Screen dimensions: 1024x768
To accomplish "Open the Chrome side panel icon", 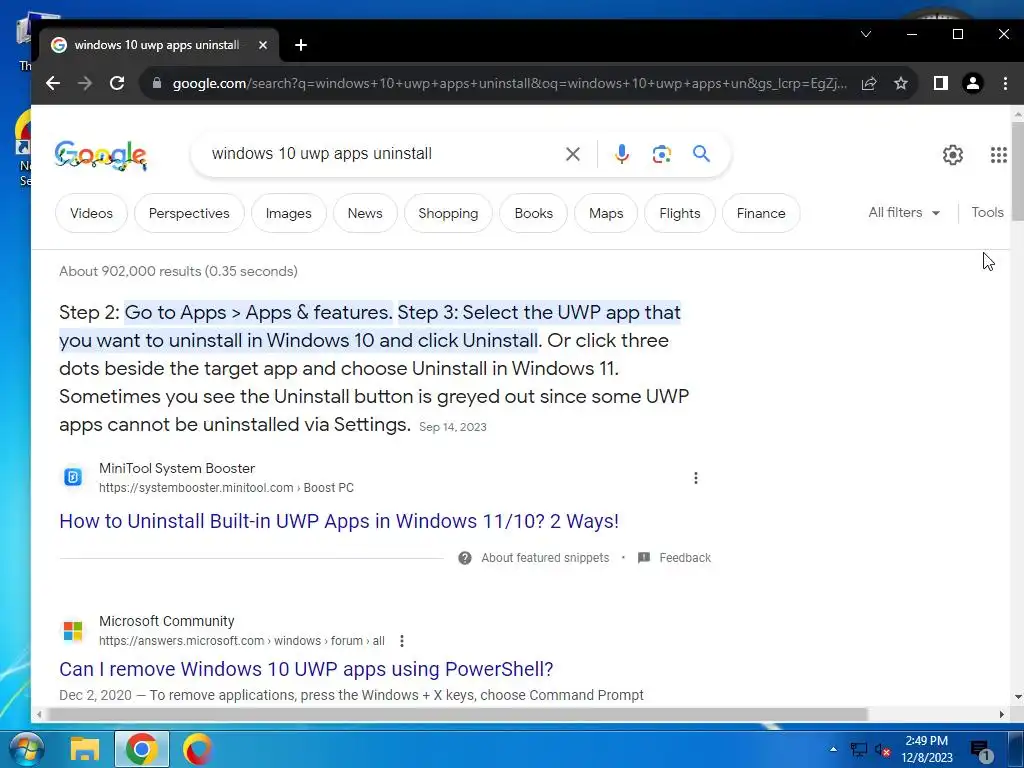I will coord(940,83).
